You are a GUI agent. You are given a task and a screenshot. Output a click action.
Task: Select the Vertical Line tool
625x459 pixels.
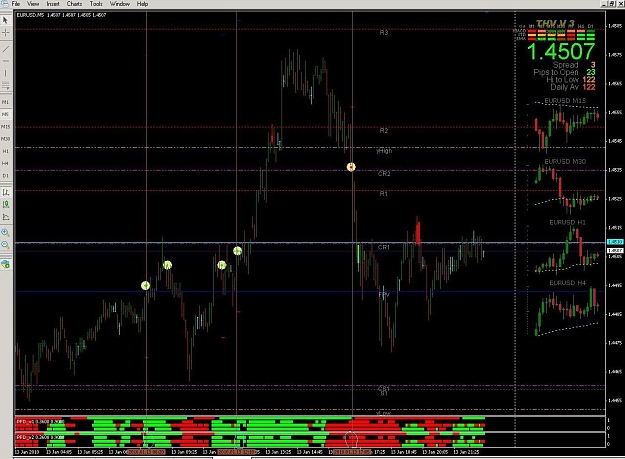(6, 73)
